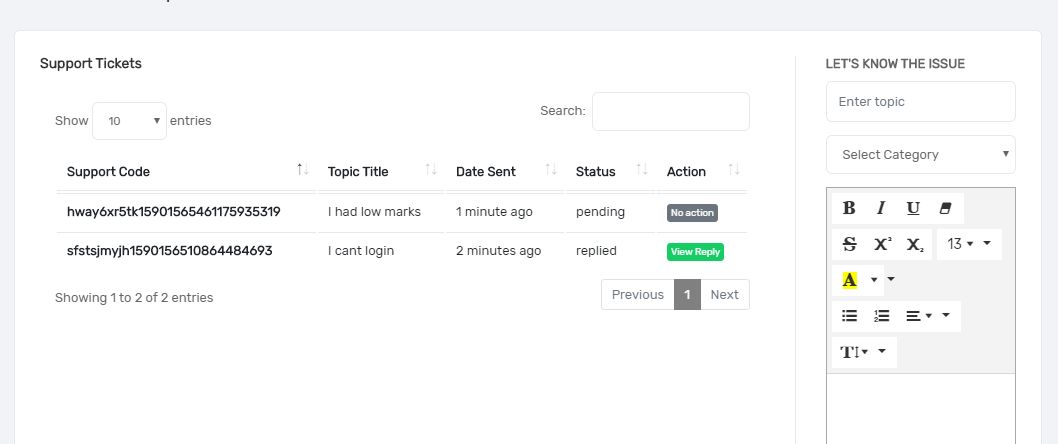Toggle bold formatting in editor
1058x444 pixels.
[x=849, y=208]
